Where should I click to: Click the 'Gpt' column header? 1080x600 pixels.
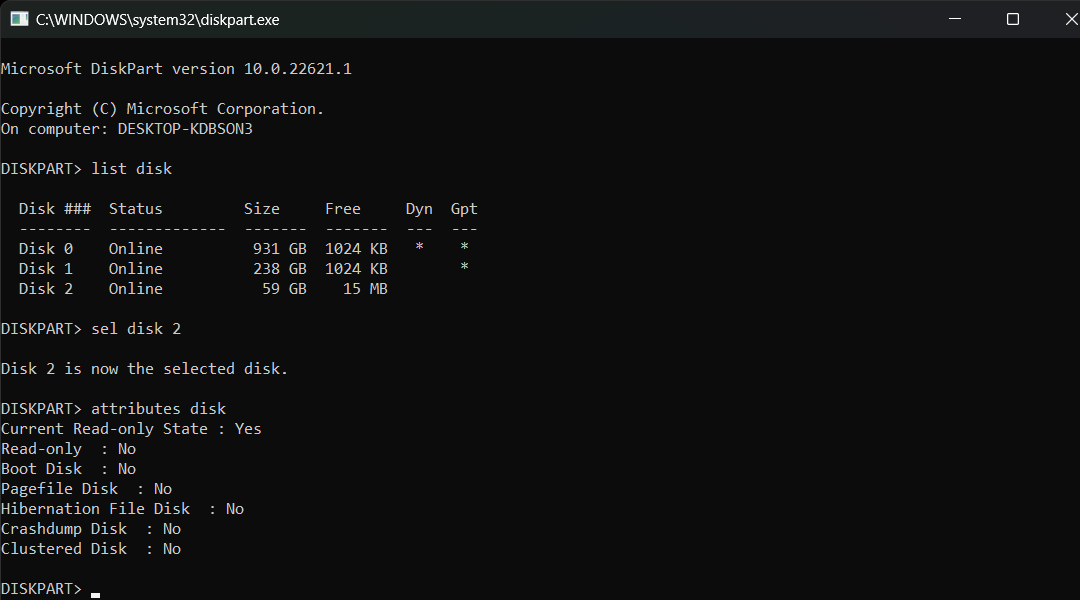click(x=464, y=209)
